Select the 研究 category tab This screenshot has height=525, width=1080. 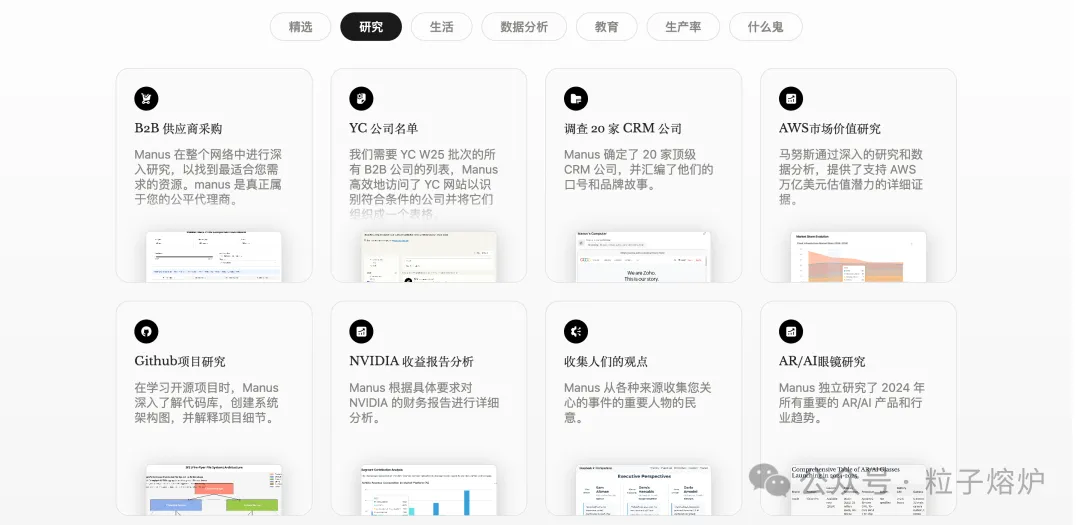pos(371,27)
